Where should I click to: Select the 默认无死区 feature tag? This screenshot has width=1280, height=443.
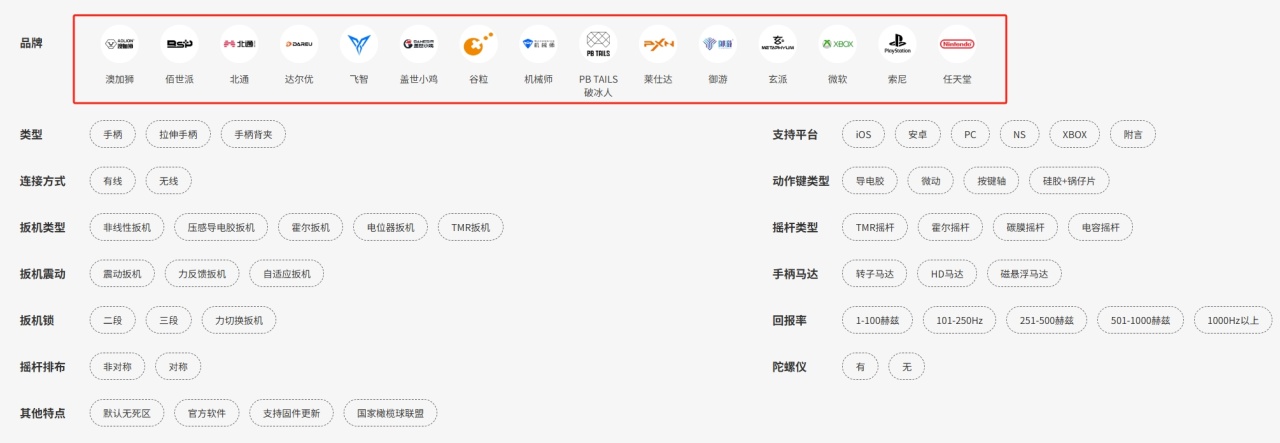click(x=127, y=413)
